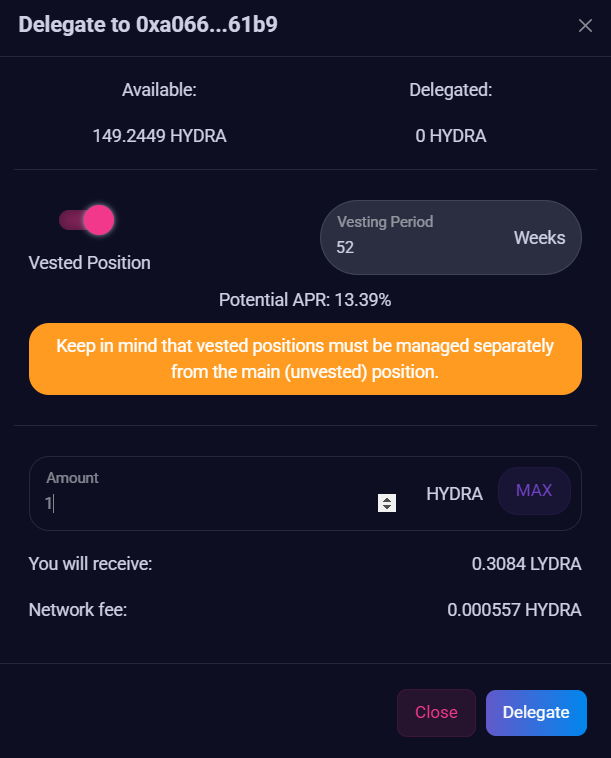This screenshot has height=758, width=611.
Task: Confirm with the Delegate button
Action: (x=536, y=712)
